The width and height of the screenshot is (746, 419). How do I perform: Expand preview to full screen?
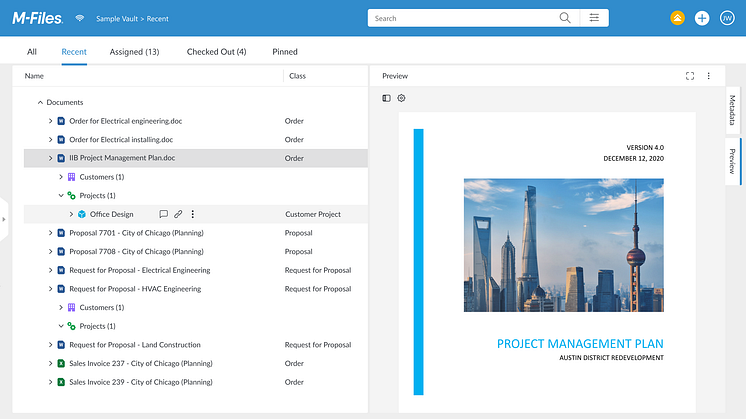coord(690,76)
